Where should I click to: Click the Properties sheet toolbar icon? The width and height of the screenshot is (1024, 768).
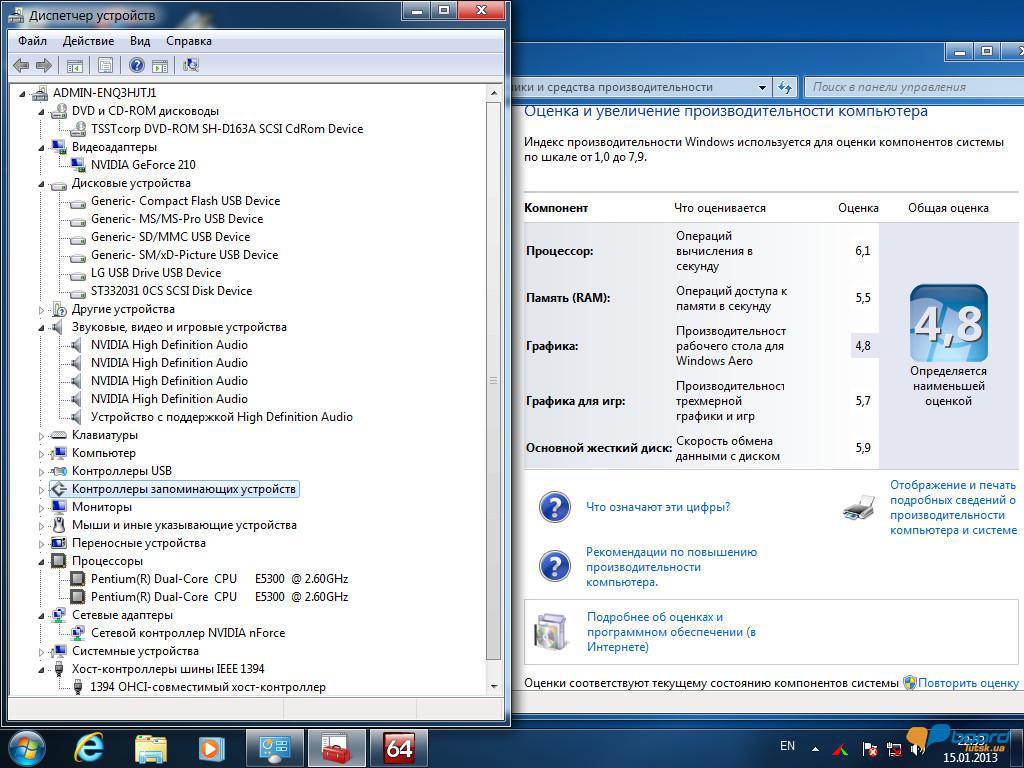coord(105,65)
